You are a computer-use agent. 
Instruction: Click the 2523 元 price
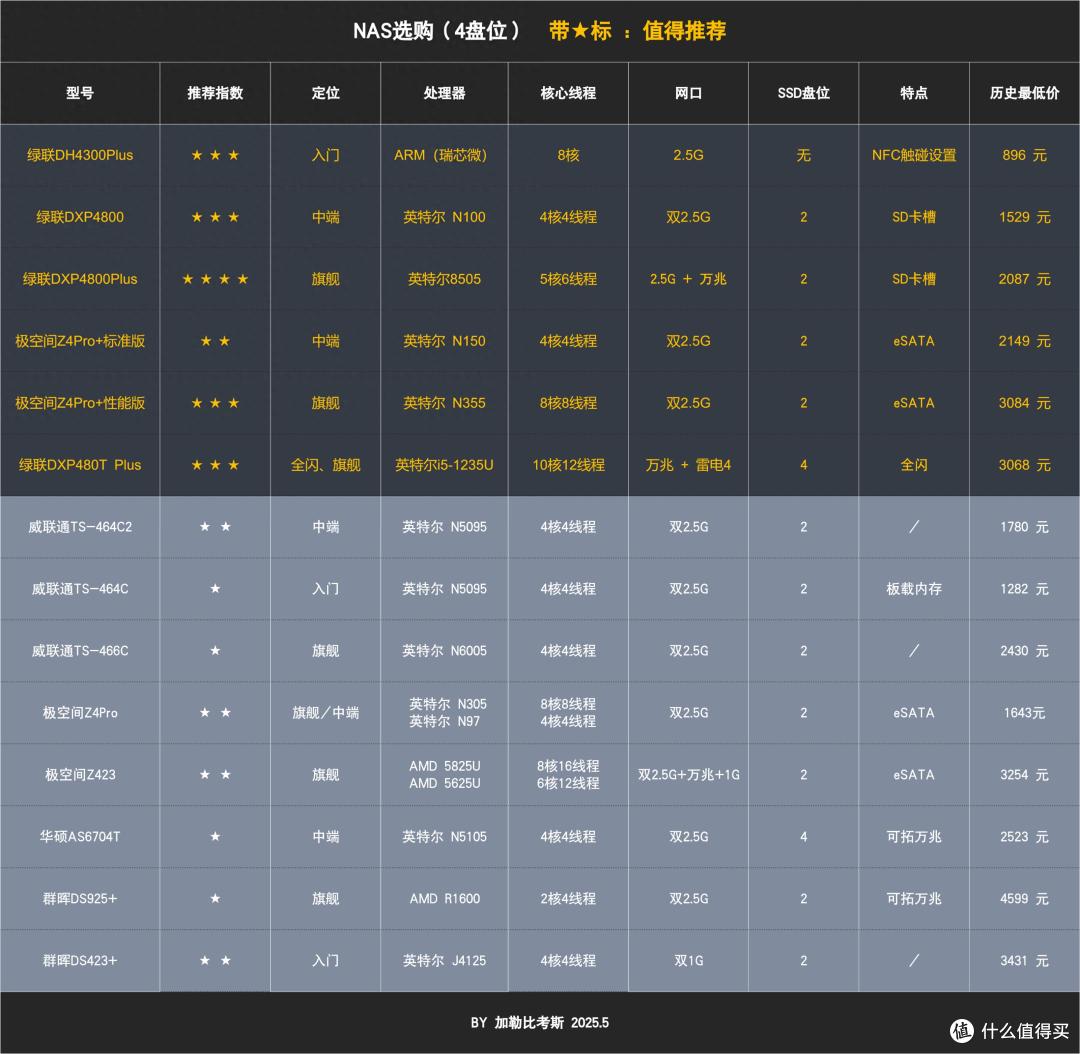[1024, 837]
